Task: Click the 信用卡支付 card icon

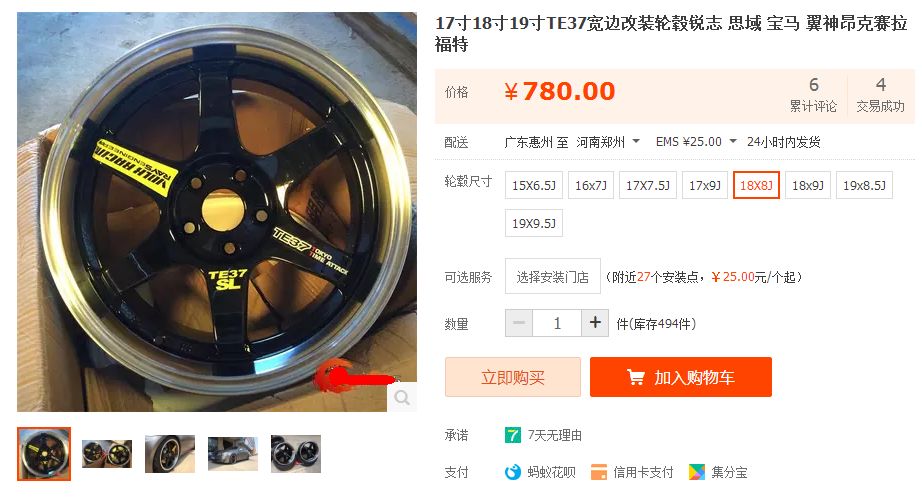Action: coord(599,472)
